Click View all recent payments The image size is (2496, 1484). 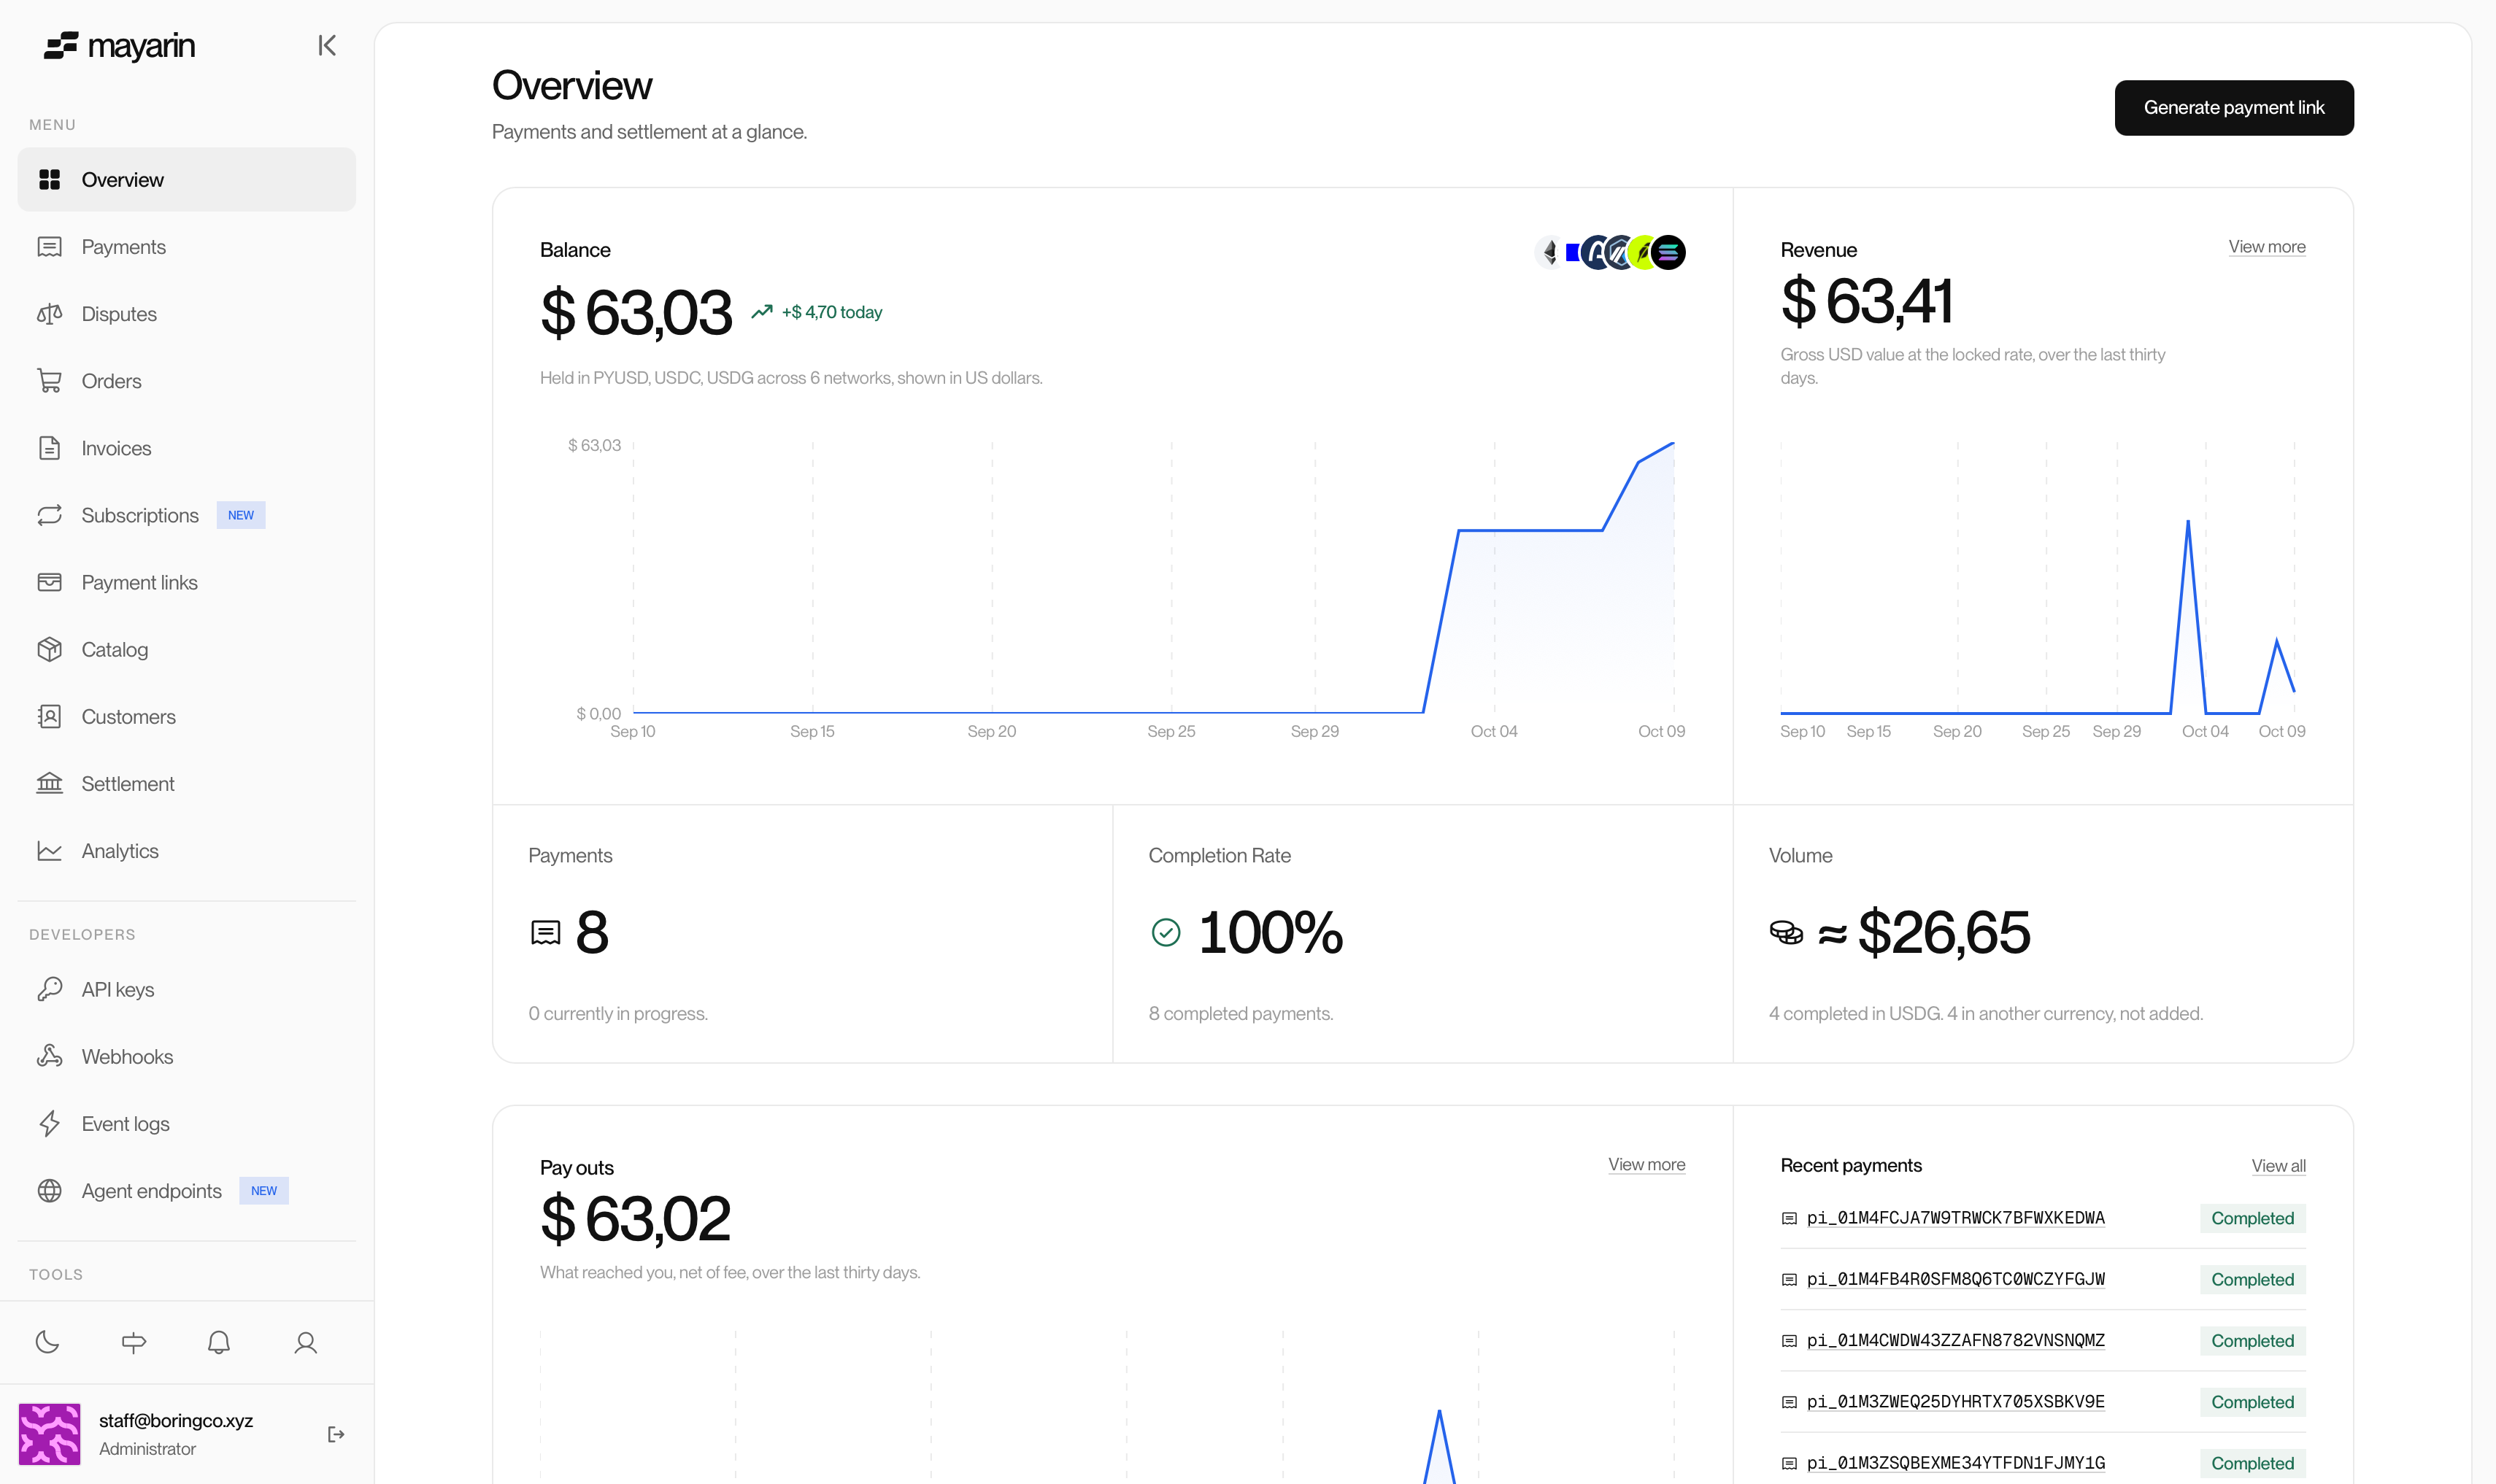[x=2278, y=1166]
